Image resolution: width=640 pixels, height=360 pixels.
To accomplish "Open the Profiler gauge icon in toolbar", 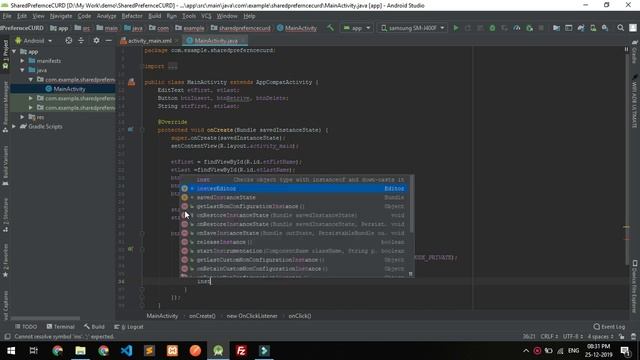I will [517, 28].
